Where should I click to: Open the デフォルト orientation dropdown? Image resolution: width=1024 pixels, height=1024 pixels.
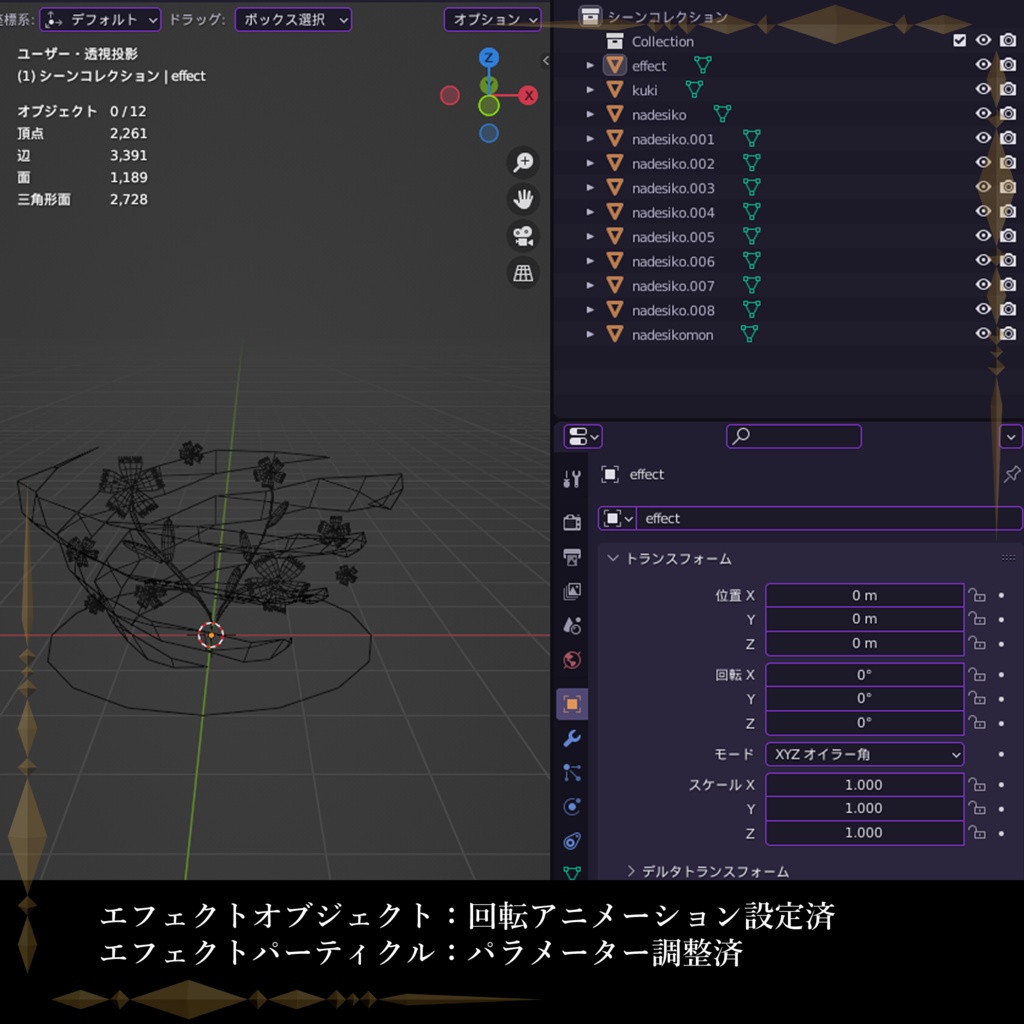tap(100, 20)
